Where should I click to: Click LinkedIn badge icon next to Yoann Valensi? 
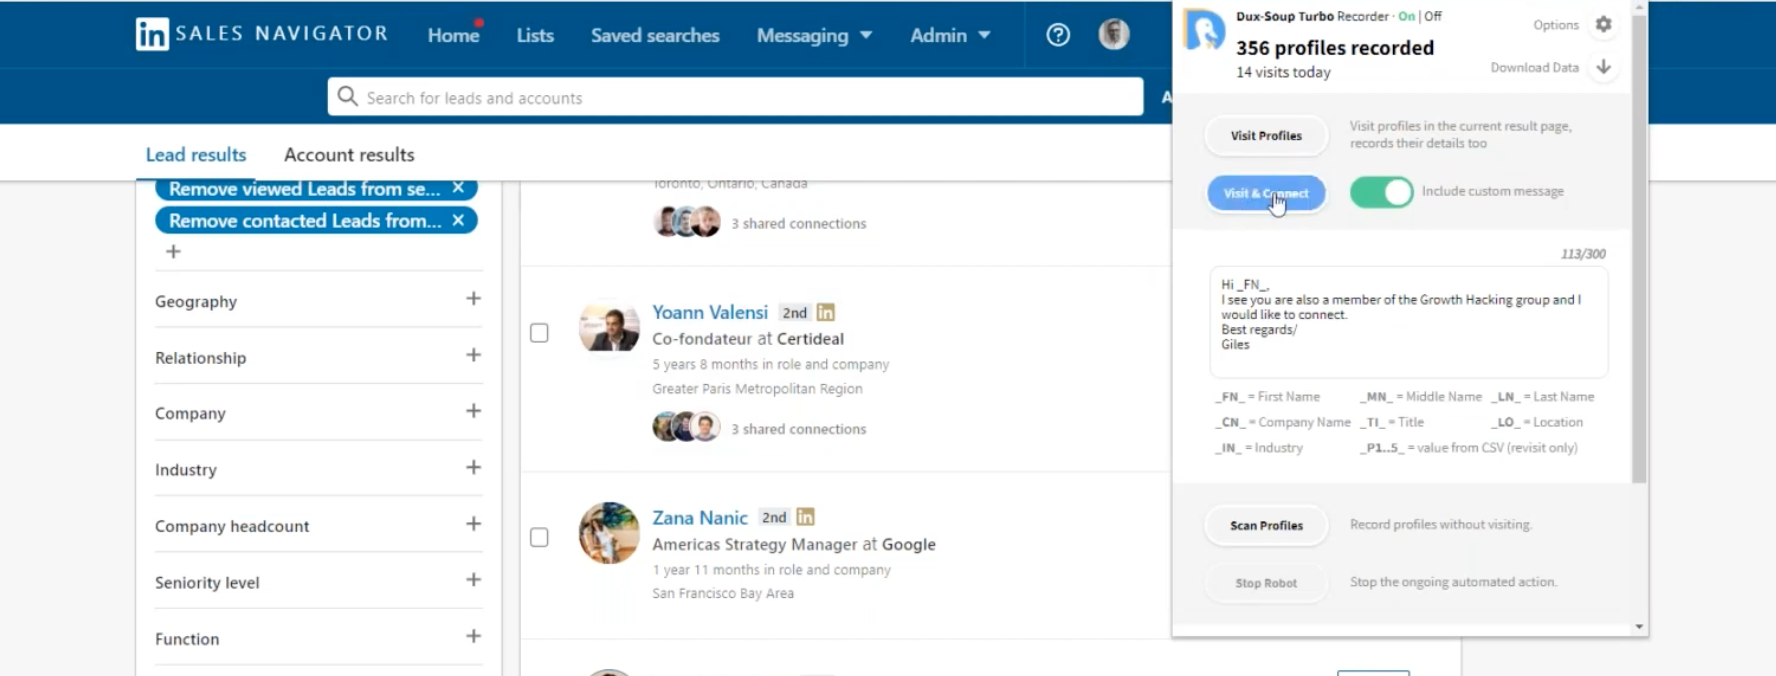point(826,312)
